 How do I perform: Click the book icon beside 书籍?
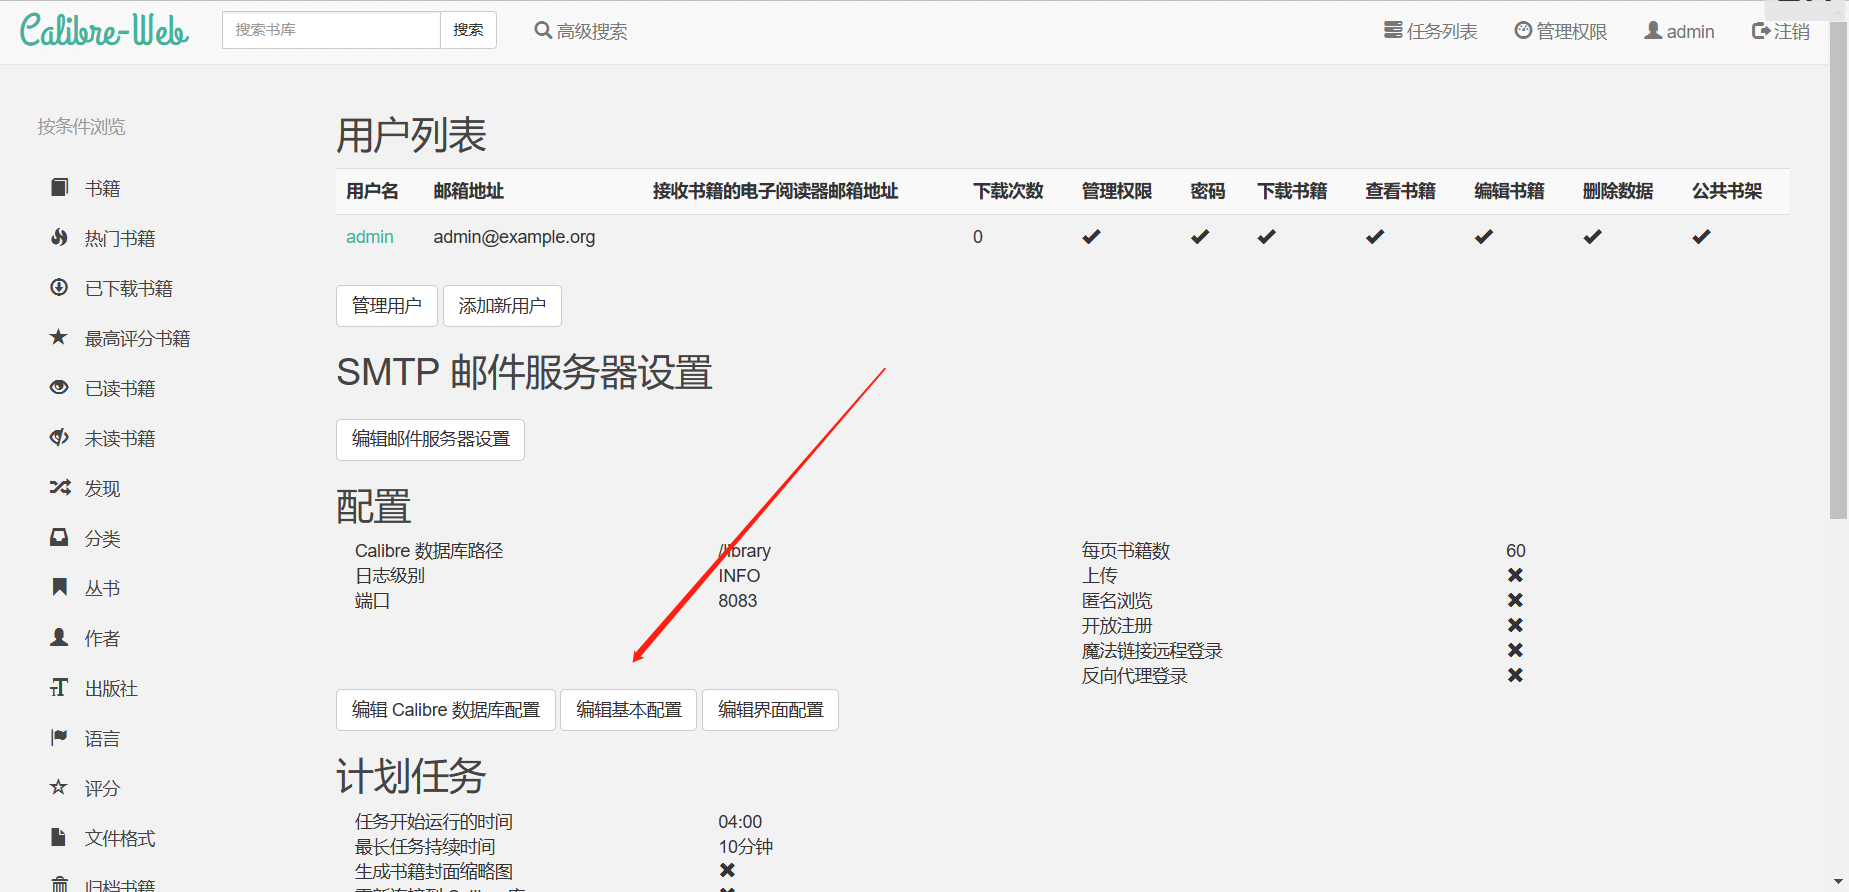click(x=59, y=188)
